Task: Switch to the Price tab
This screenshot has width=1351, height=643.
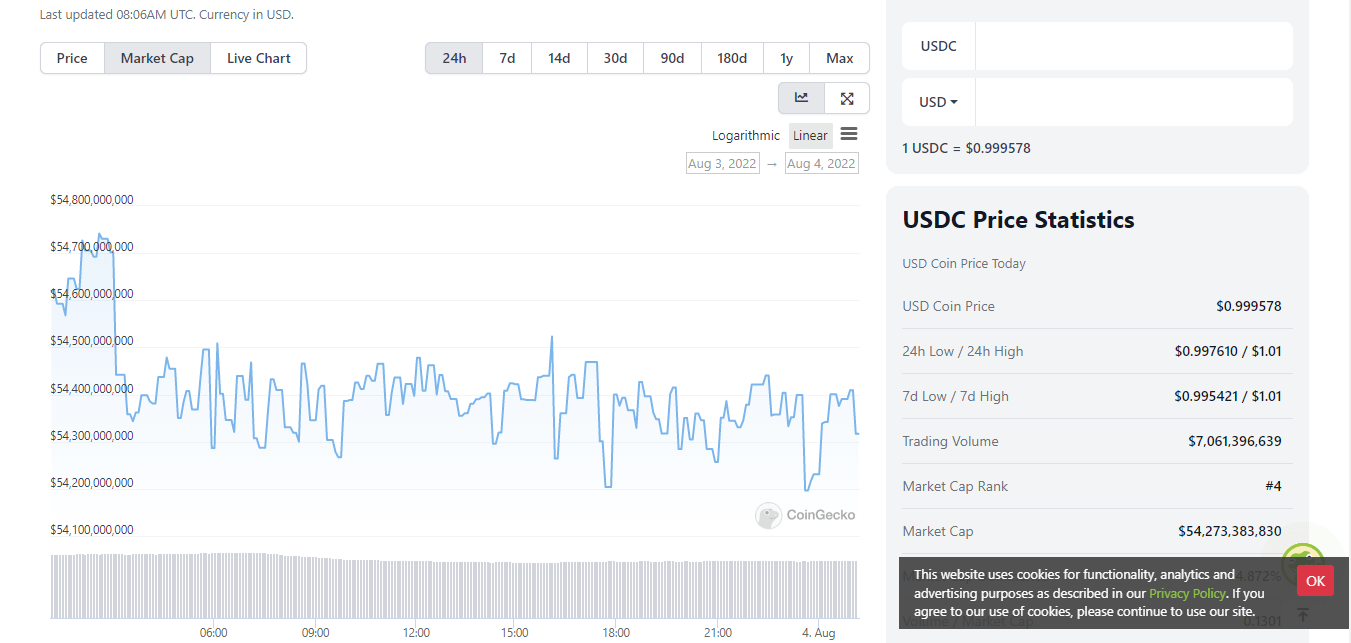Action: tap(72, 58)
